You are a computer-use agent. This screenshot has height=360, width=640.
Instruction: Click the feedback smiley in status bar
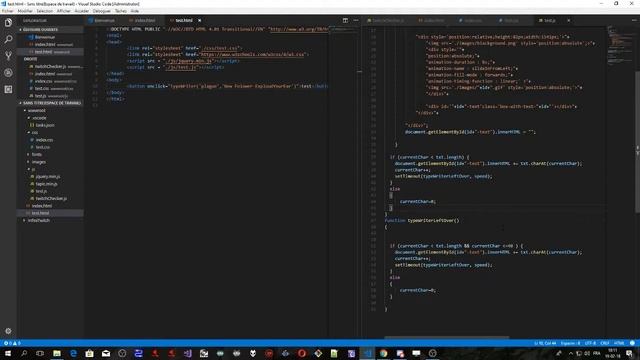coord(632,343)
